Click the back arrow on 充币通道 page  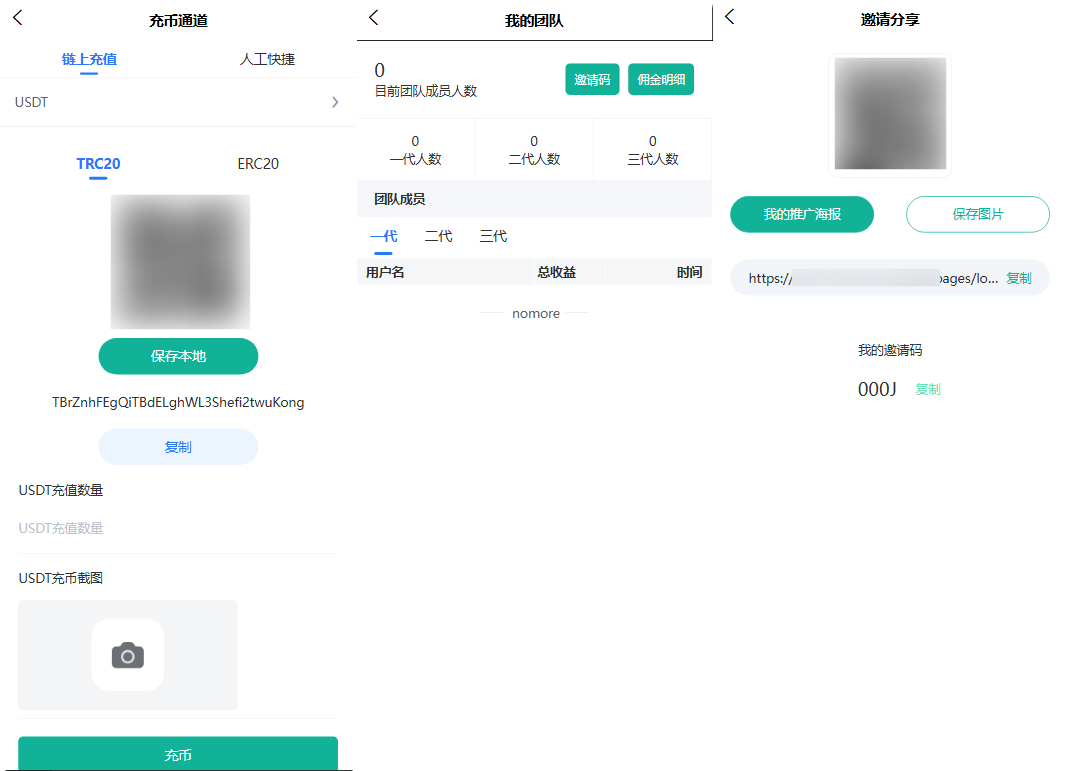[x=17, y=18]
